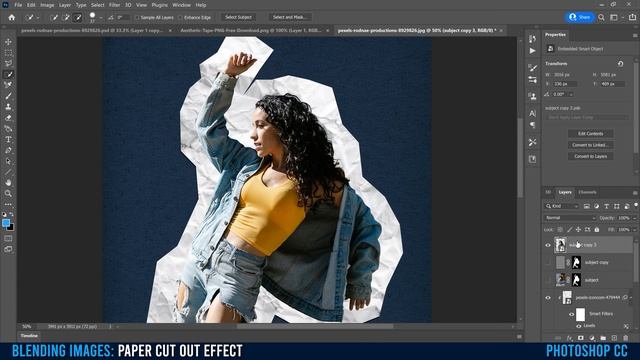Choose Subtract from selection brush mode
The width and height of the screenshot is (640, 360).
tap(78, 18)
